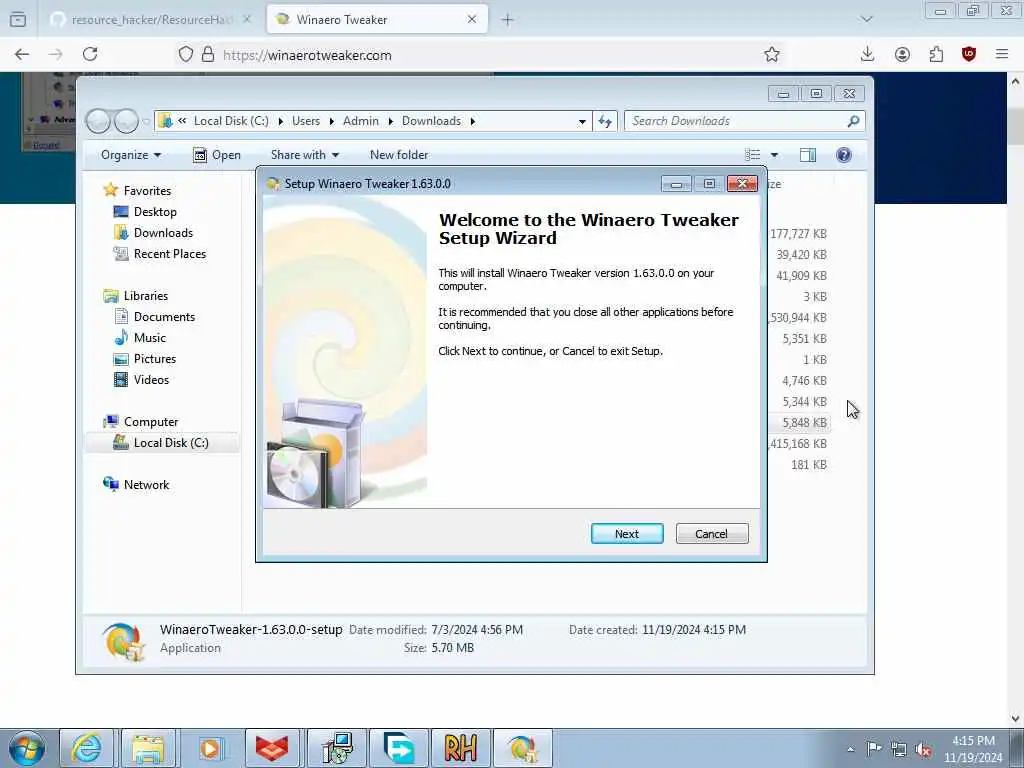Open the uBlock Origin shield icon
Viewport: 1024px width, 768px height.
click(x=968, y=54)
